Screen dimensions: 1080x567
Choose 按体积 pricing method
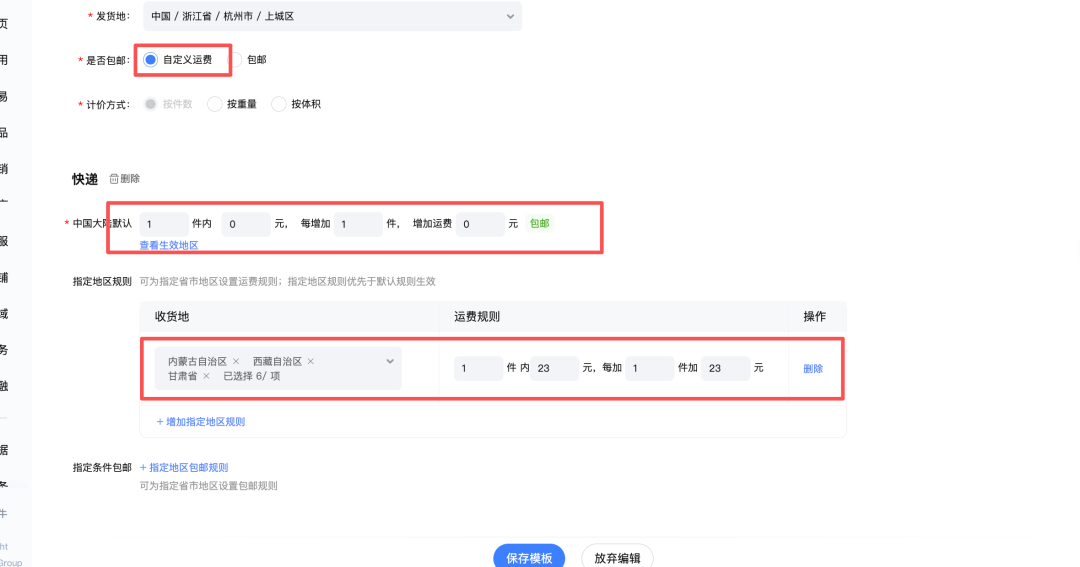pyautogui.click(x=279, y=104)
